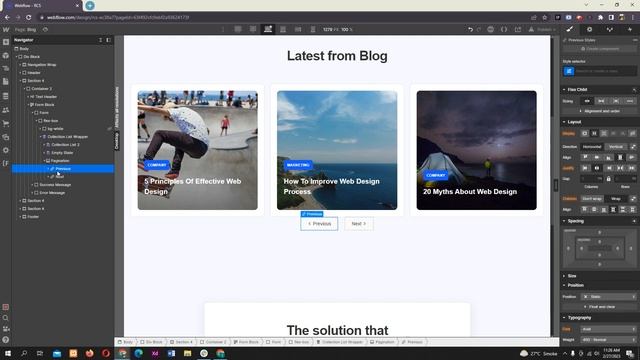The height and width of the screenshot is (360, 640).
Task: Pin the Navigator panel icon
Action: tap(108, 40)
